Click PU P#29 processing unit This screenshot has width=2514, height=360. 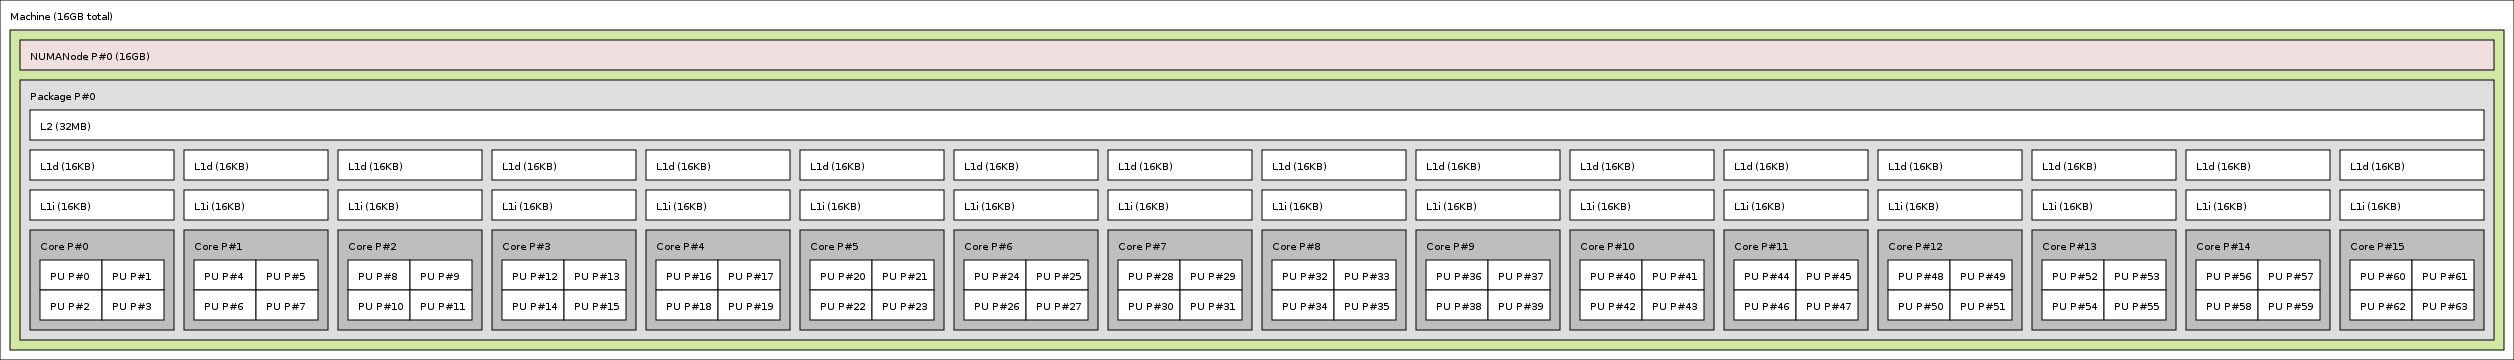pos(1211,276)
